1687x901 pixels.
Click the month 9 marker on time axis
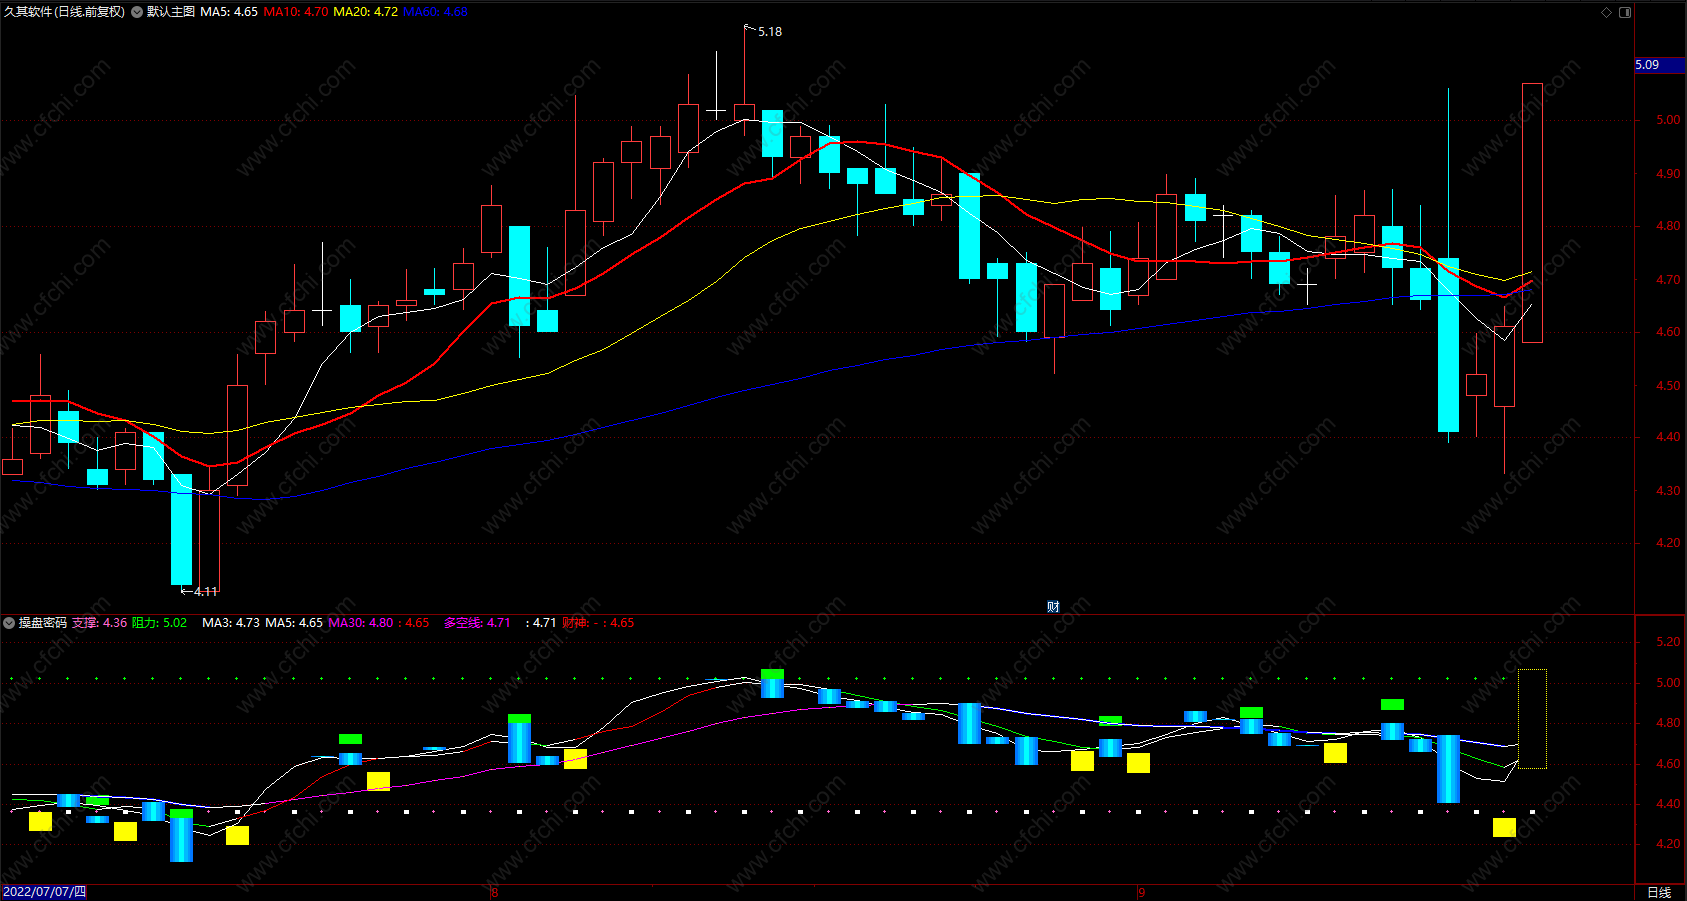pos(1141,893)
